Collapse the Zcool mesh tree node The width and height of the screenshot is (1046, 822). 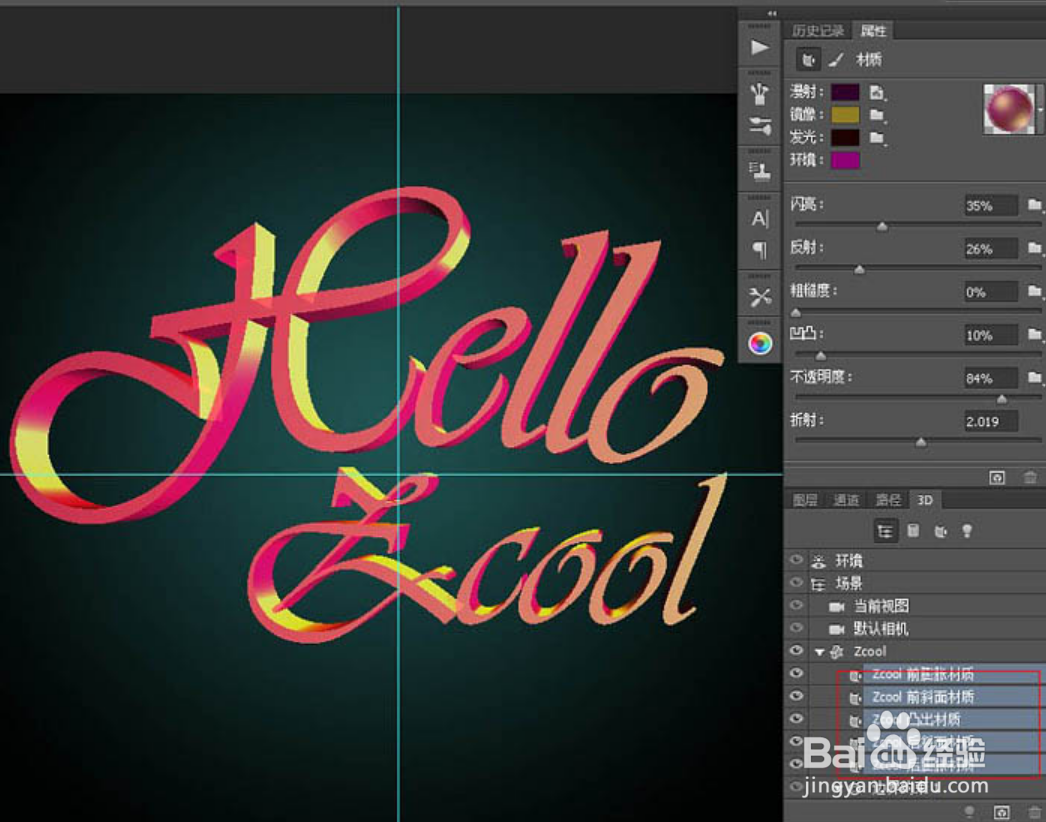coord(820,652)
